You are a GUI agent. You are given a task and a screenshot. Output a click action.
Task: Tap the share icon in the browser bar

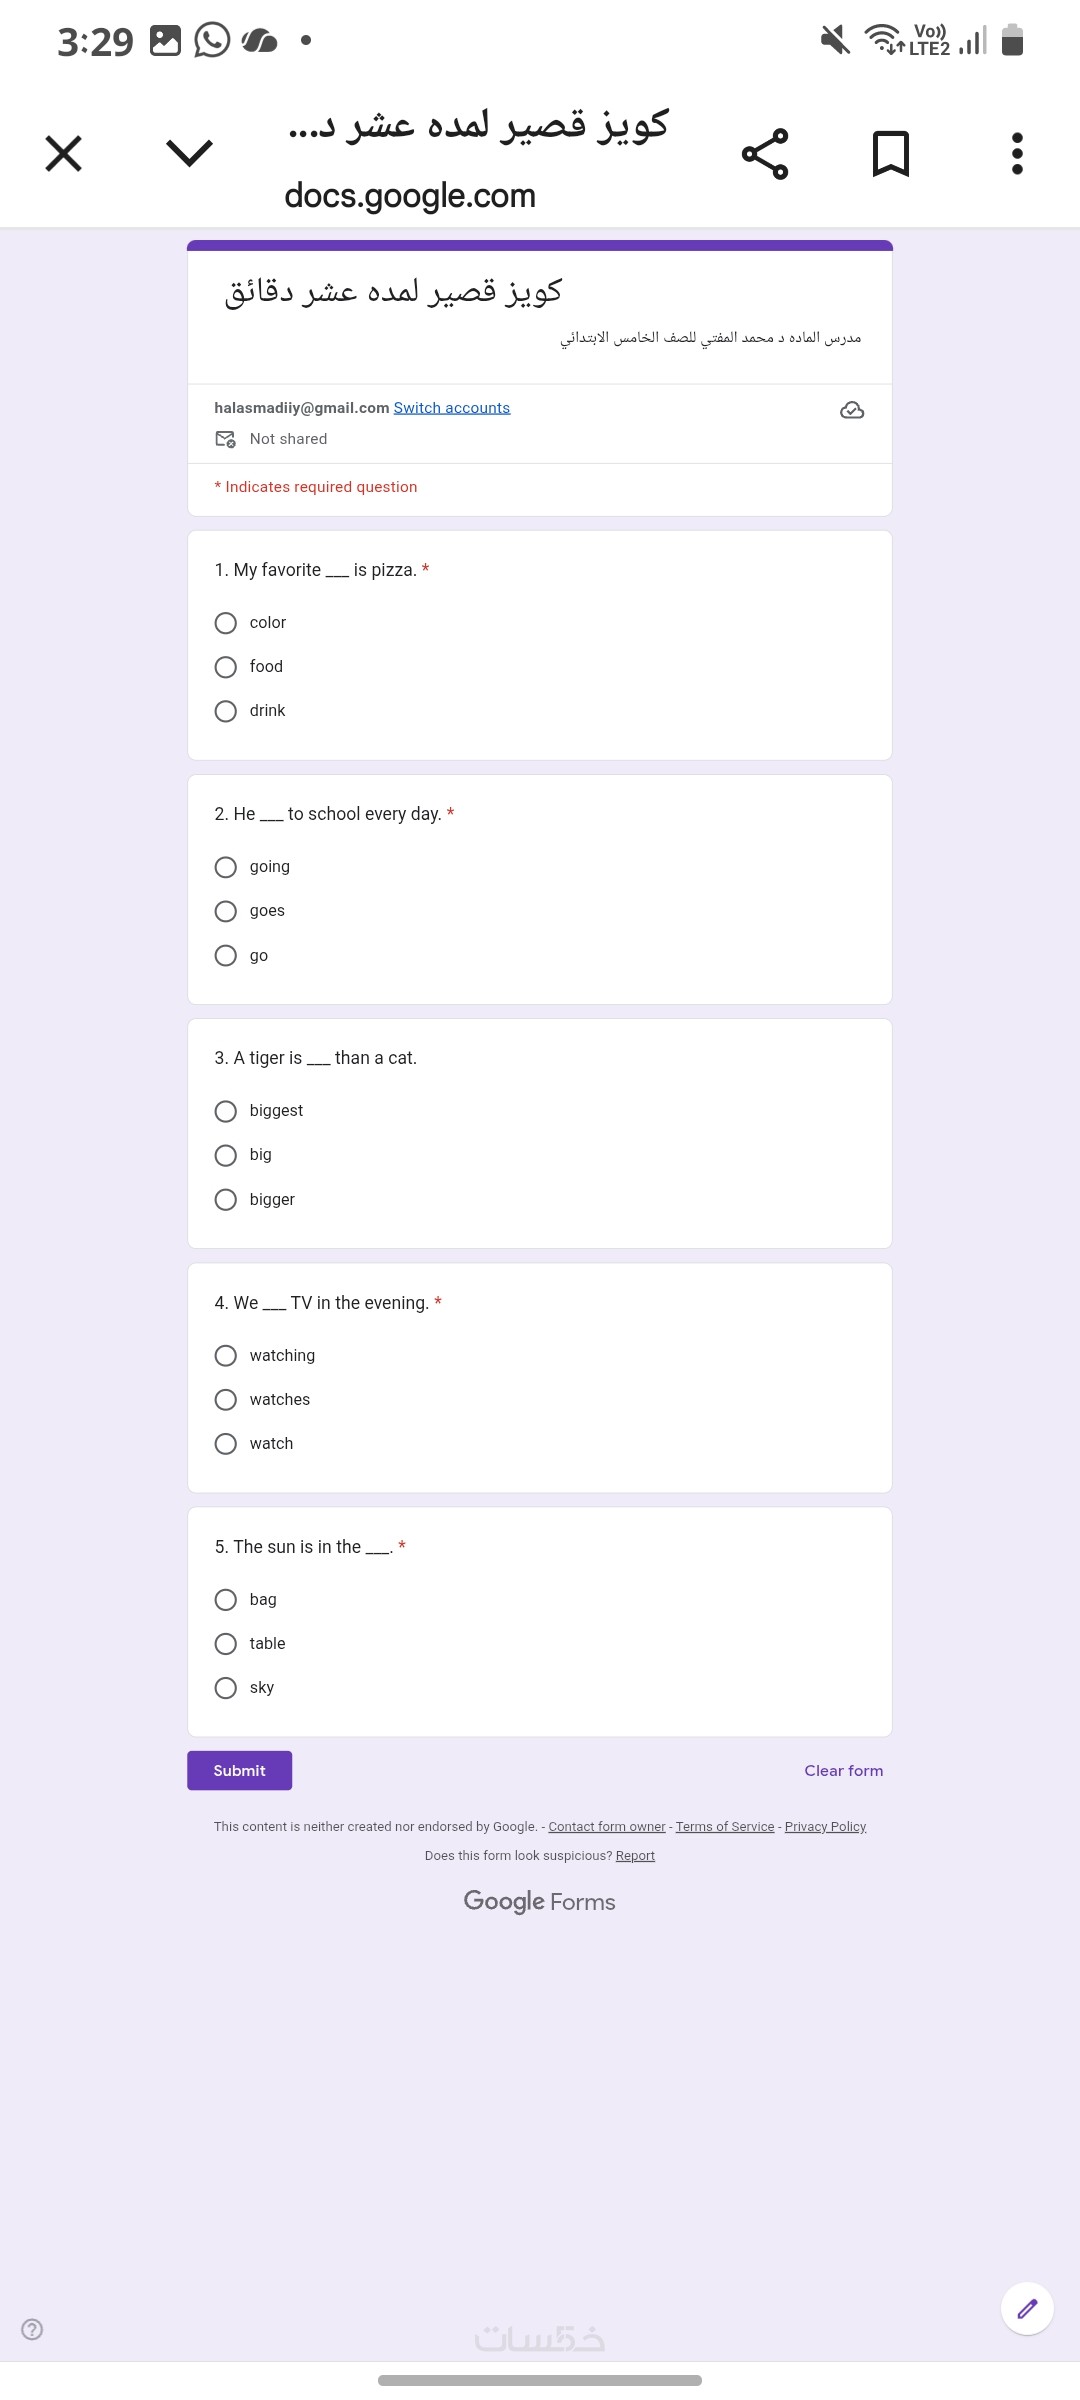coord(765,154)
